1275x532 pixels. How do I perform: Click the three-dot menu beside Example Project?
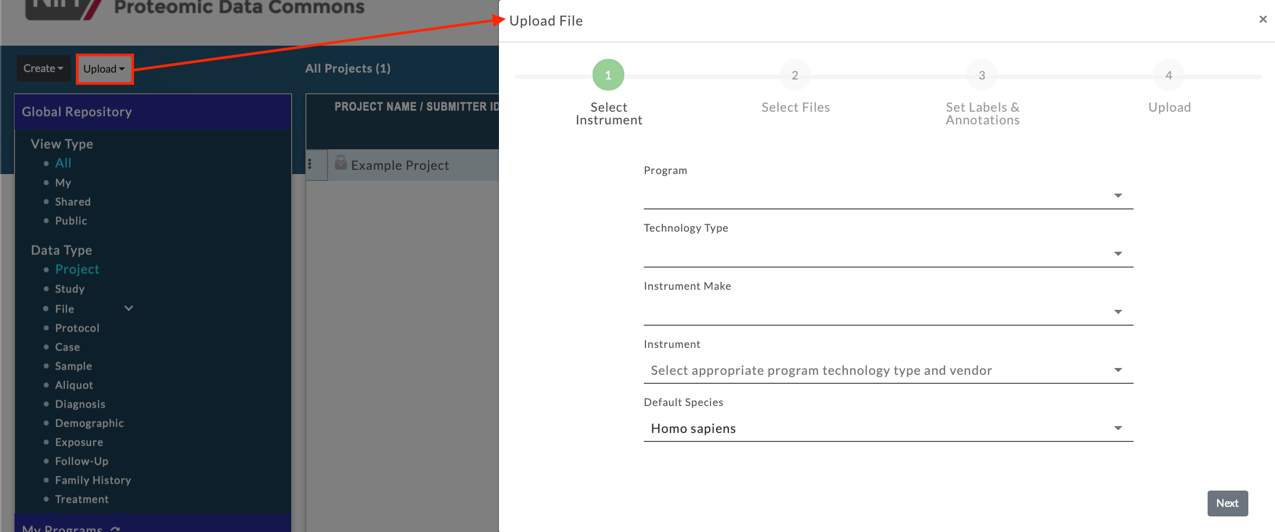click(x=310, y=165)
